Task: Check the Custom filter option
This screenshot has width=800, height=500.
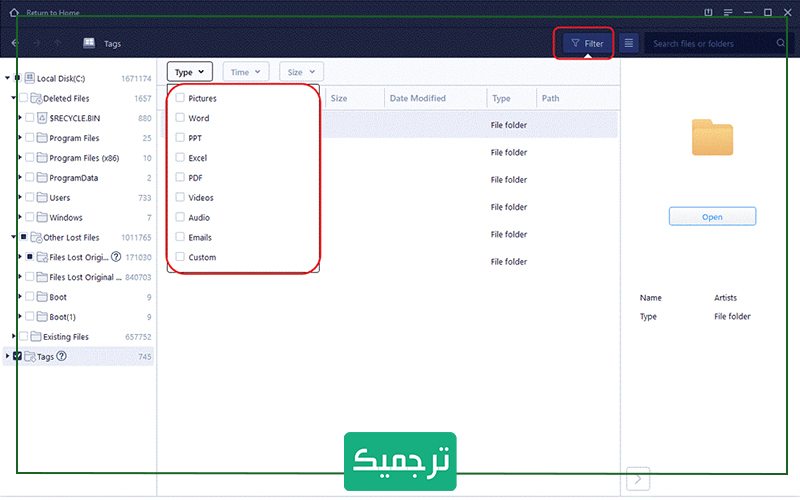Action: pyautogui.click(x=180, y=257)
